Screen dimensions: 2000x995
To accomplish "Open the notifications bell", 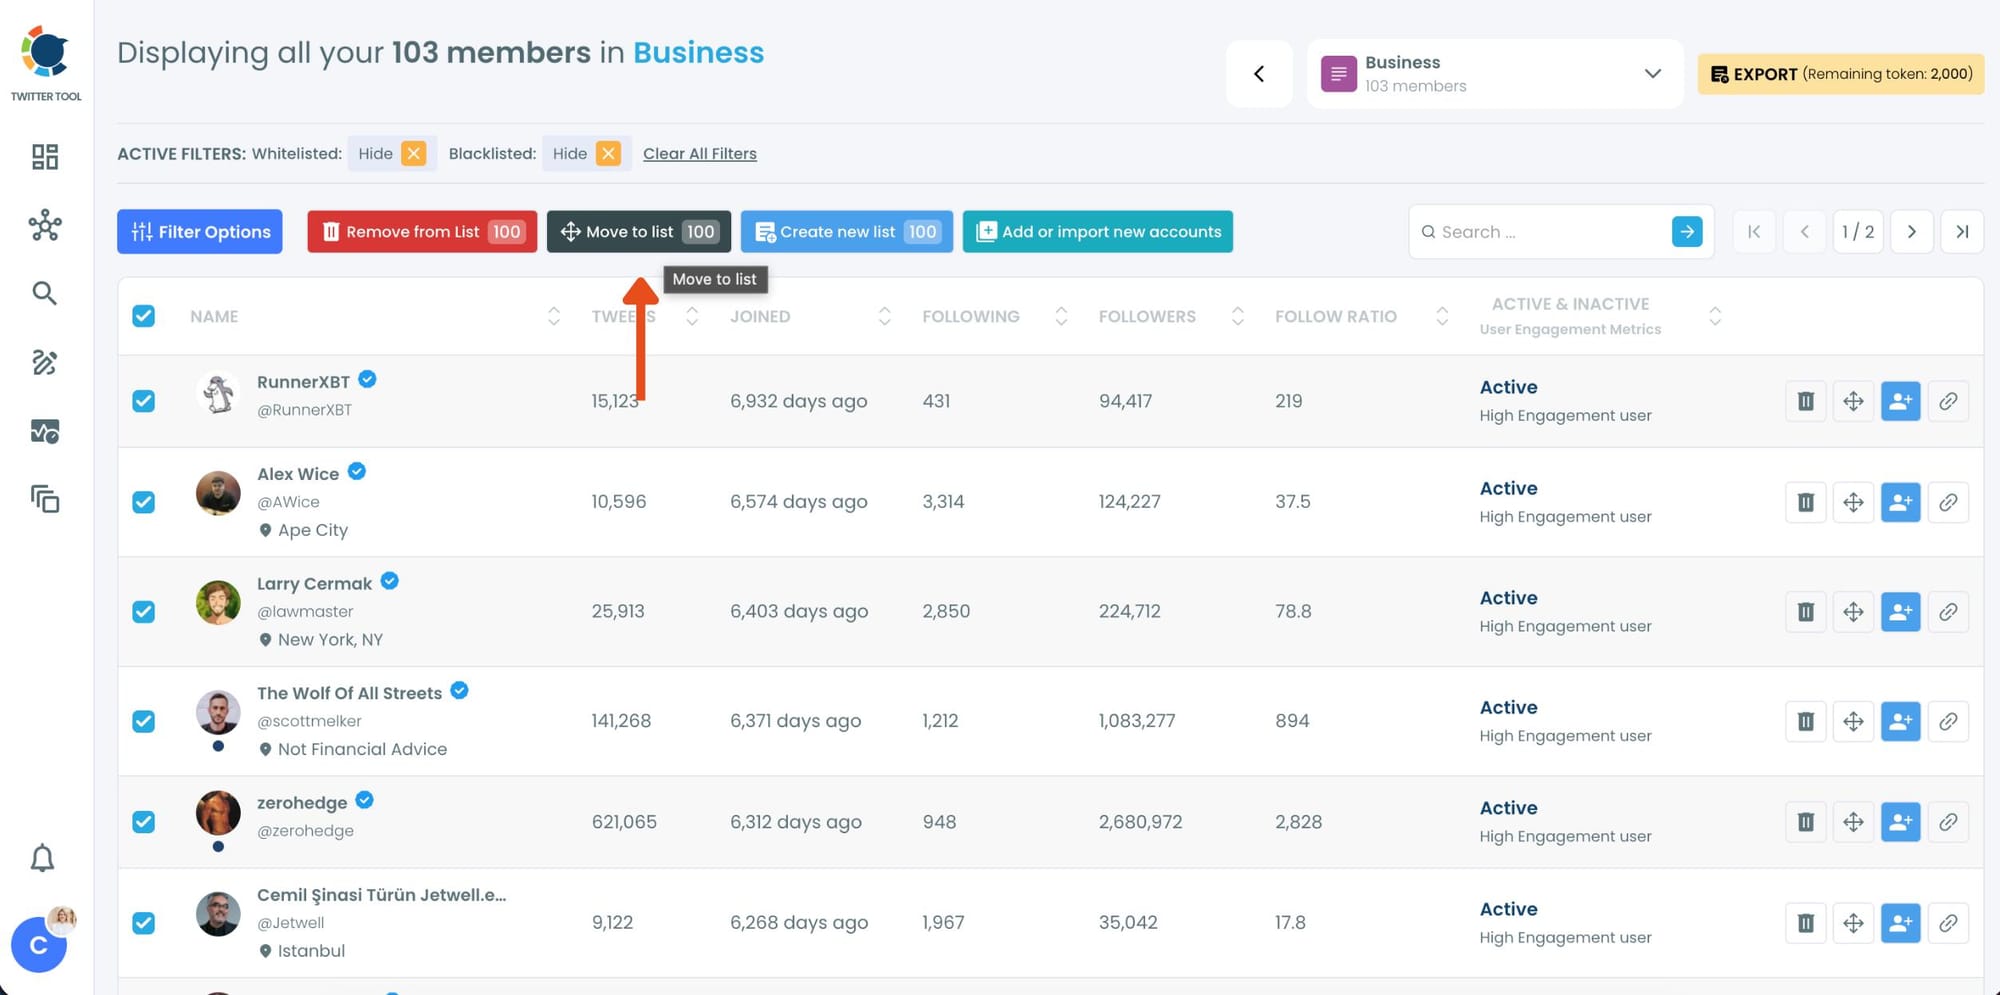I will click(42, 858).
